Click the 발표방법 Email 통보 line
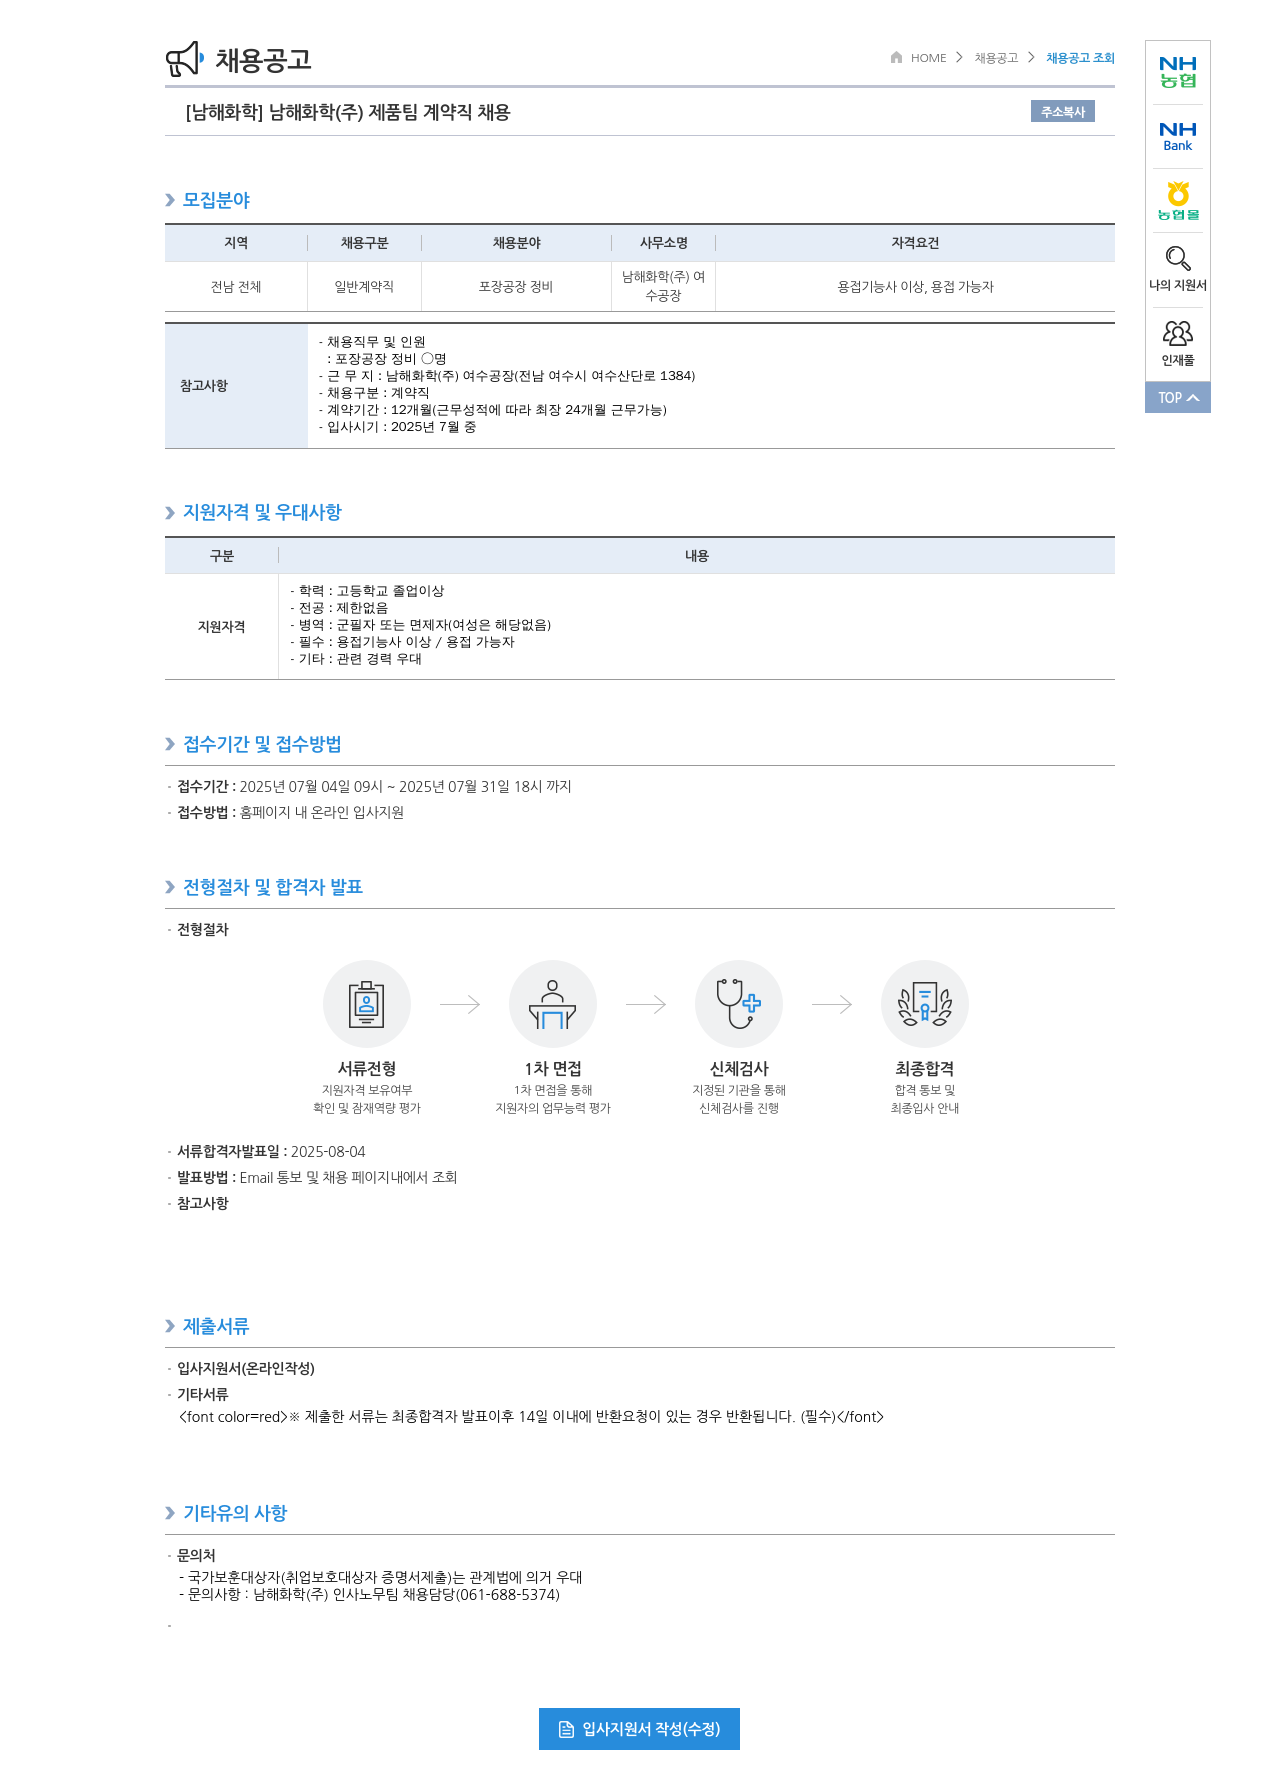The height and width of the screenshot is (1790, 1280). [317, 1178]
